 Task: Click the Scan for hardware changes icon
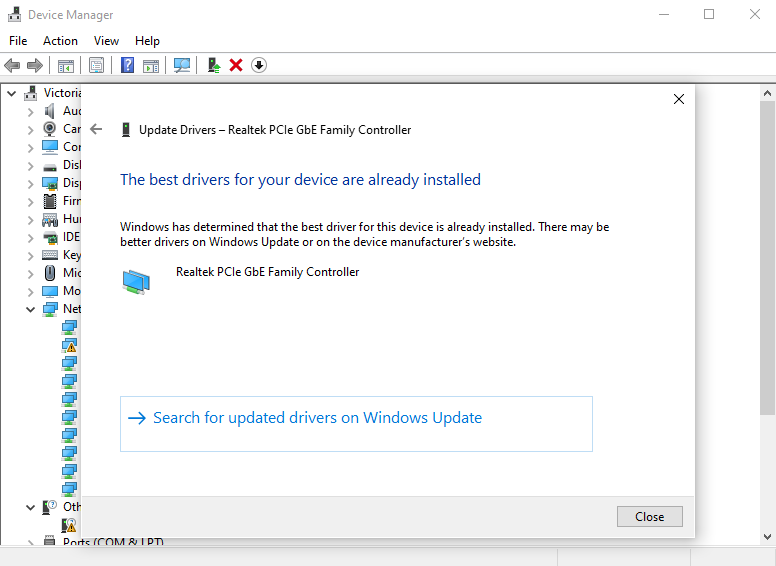click(182, 65)
